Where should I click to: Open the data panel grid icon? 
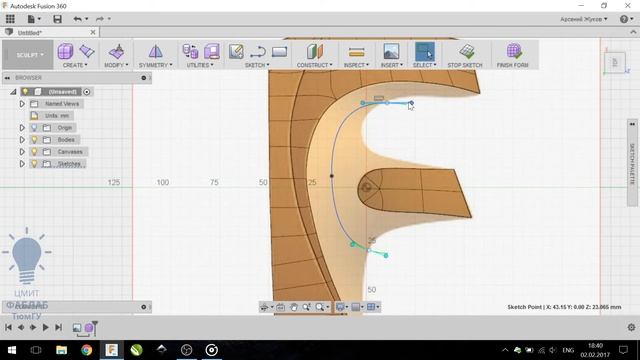[x=10, y=19]
